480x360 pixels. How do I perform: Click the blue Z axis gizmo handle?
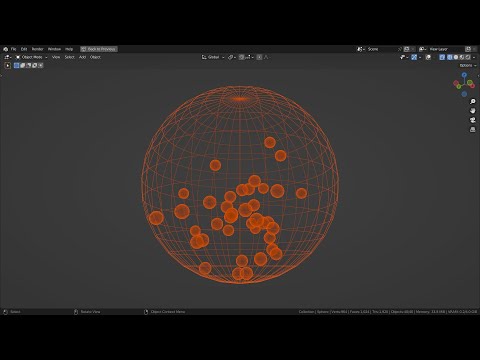tap(464, 76)
